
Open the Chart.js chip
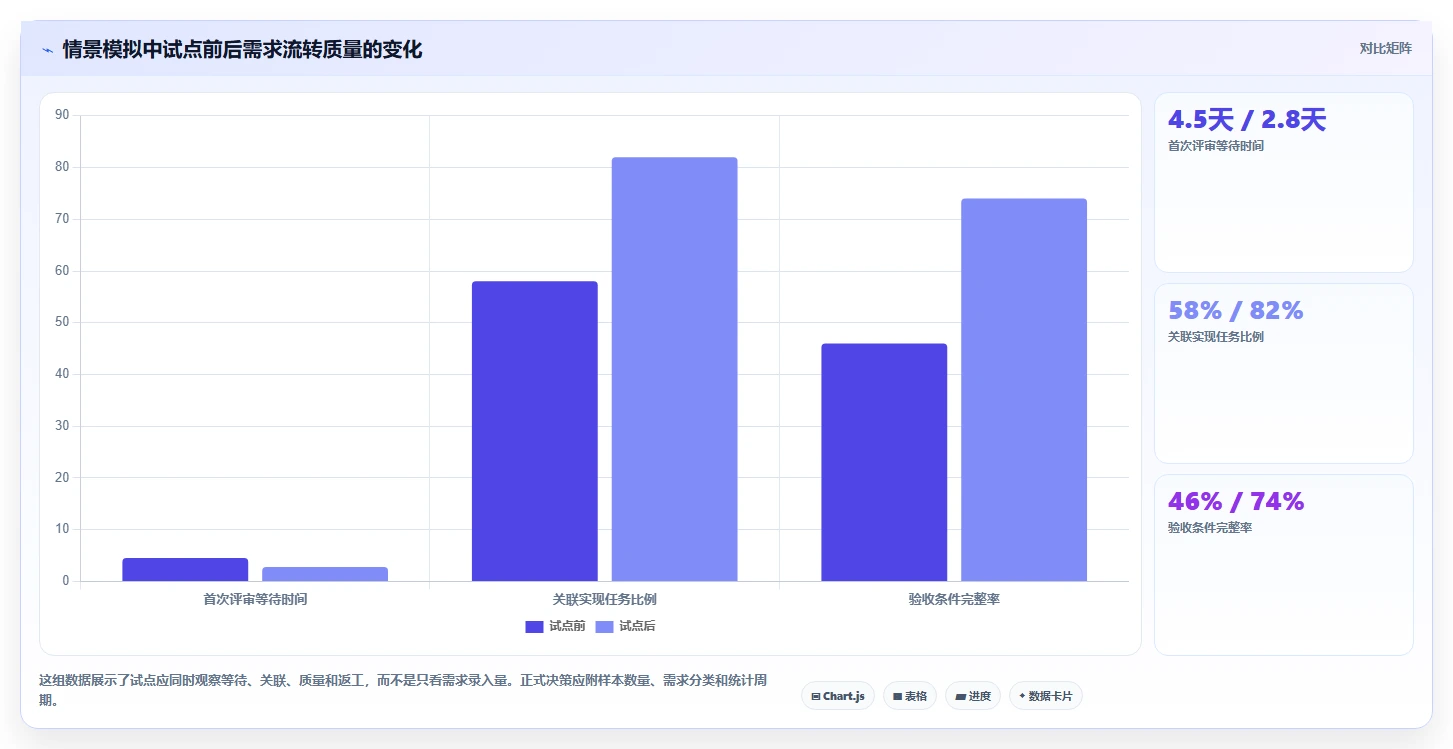point(838,696)
